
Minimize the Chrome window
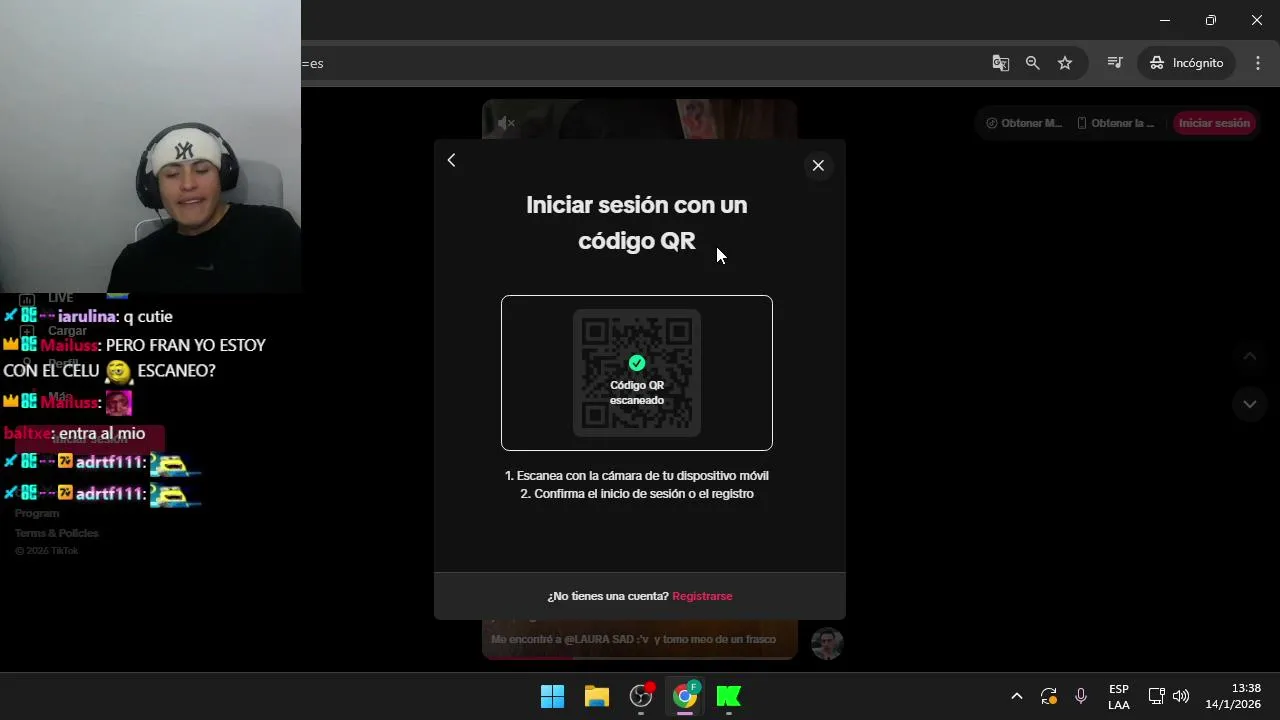click(1165, 20)
